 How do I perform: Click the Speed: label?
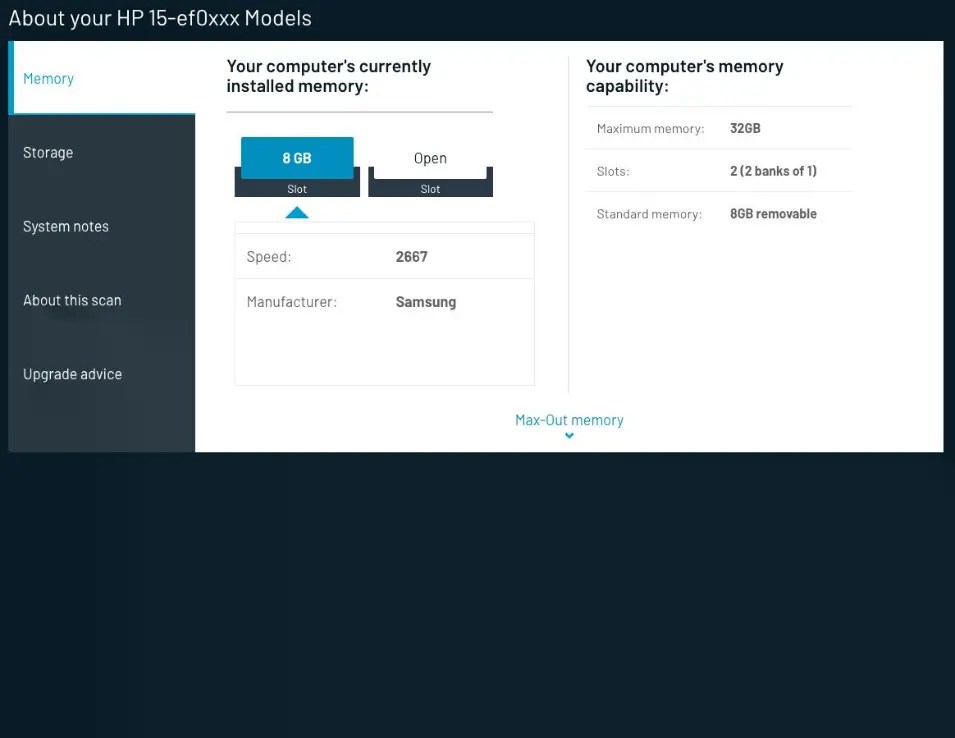(269, 257)
